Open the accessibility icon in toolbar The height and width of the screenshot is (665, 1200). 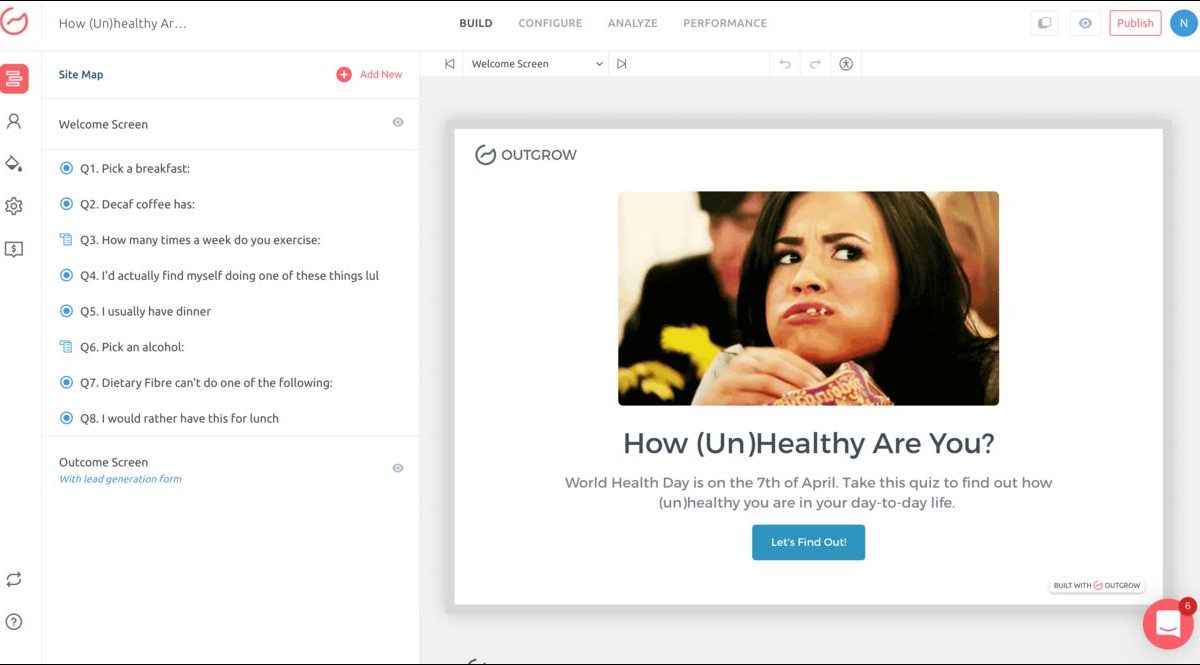pos(846,64)
